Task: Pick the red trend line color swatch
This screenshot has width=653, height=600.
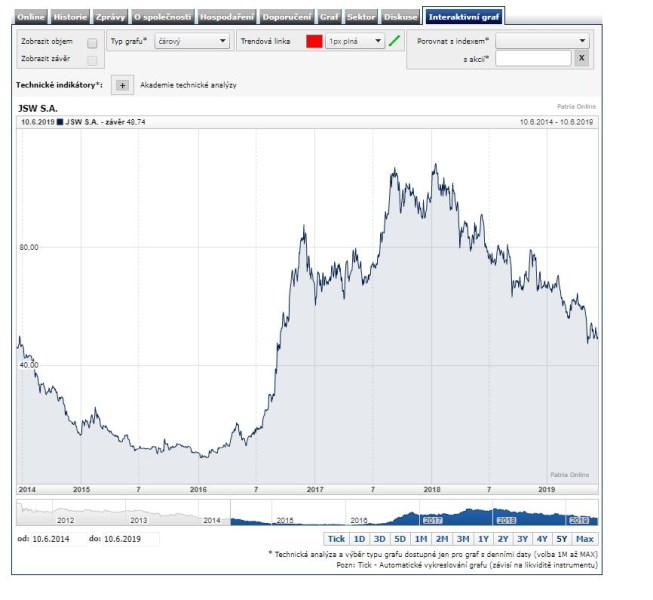Action: click(x=314, y=41)
